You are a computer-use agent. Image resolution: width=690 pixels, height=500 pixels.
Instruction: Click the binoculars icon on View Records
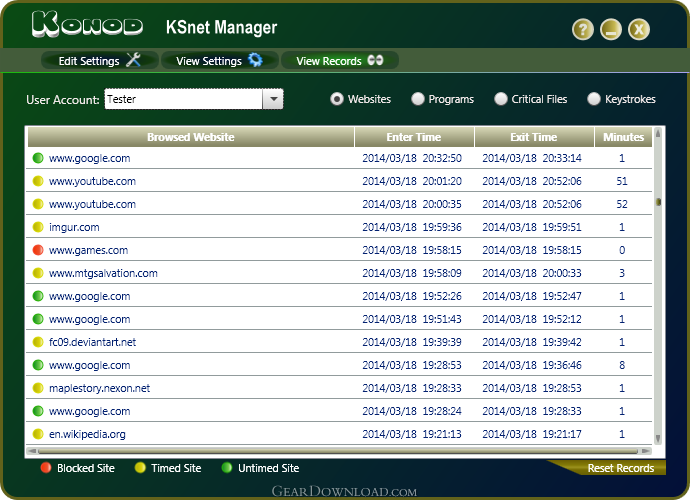click(x=375, y=60)
